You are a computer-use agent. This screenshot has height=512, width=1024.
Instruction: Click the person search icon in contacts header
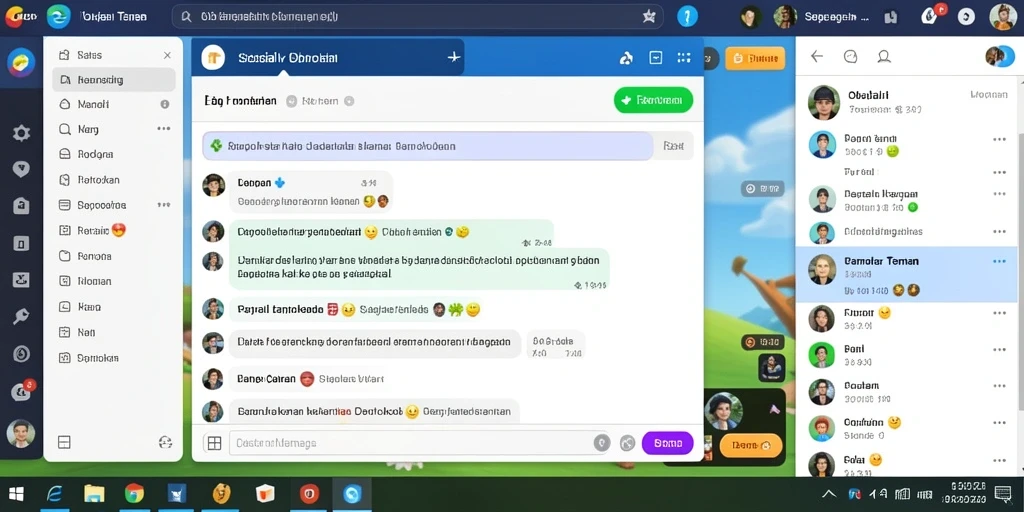tap(884, 56)
